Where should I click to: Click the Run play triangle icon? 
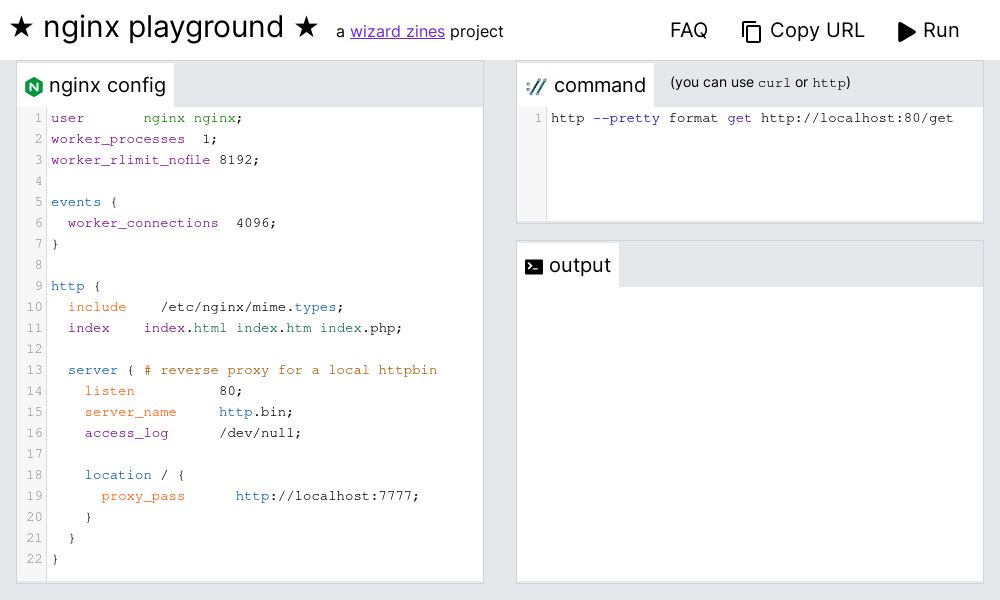tap(905, 31)
